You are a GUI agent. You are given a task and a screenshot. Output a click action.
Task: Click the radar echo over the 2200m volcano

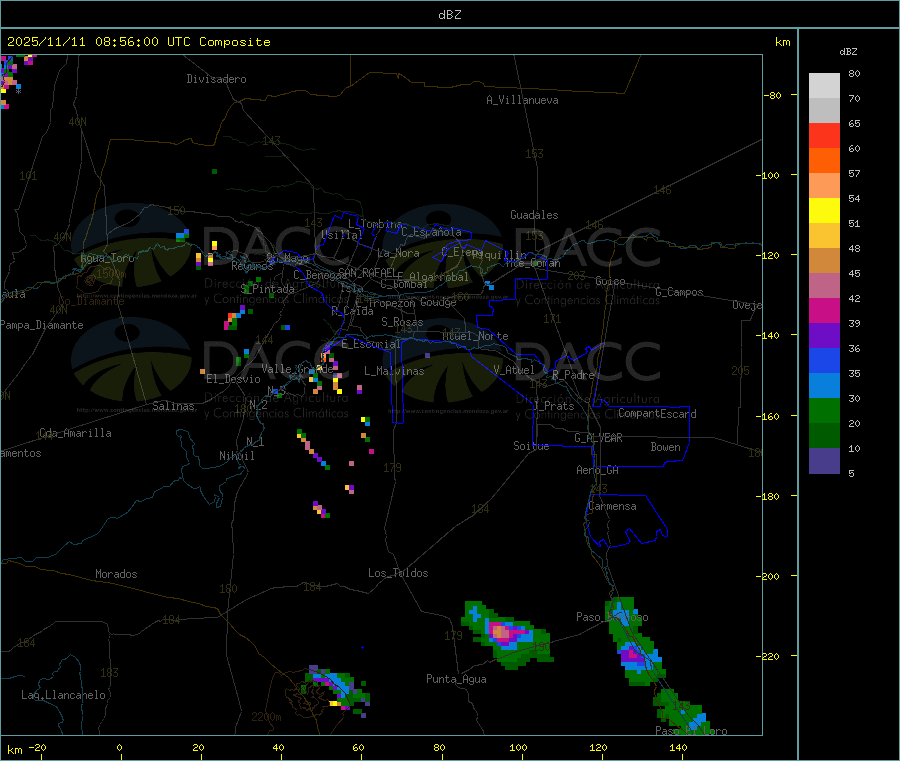338,690
